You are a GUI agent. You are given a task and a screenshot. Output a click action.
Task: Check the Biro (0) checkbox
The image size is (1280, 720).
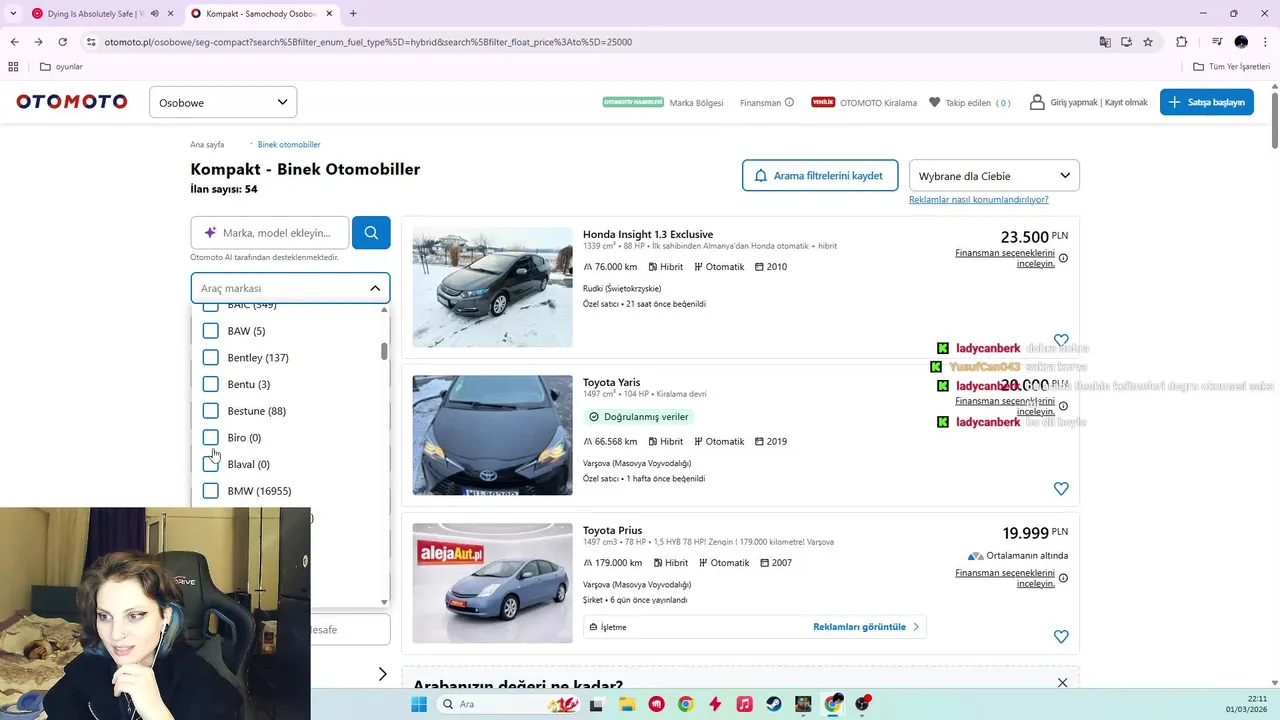pos(210,437)
